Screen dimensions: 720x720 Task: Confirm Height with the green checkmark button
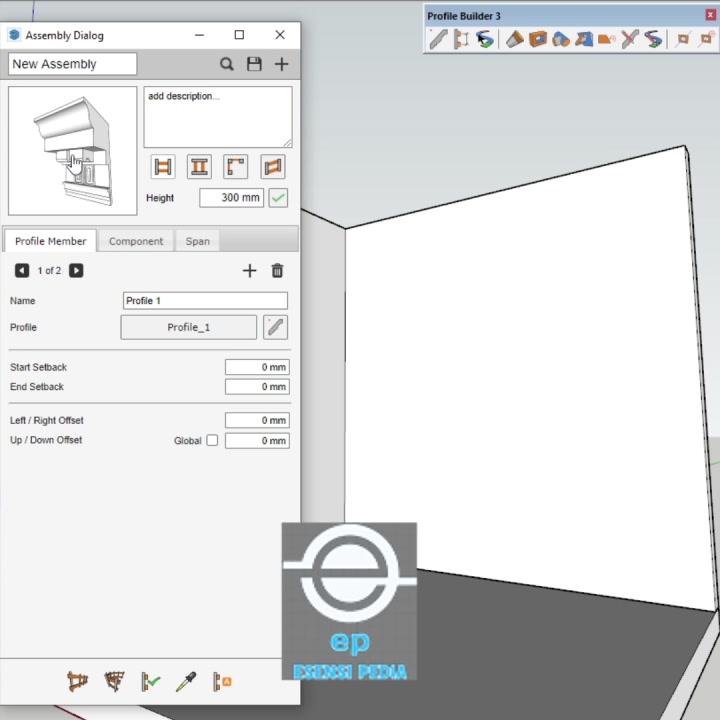point(278,198)
